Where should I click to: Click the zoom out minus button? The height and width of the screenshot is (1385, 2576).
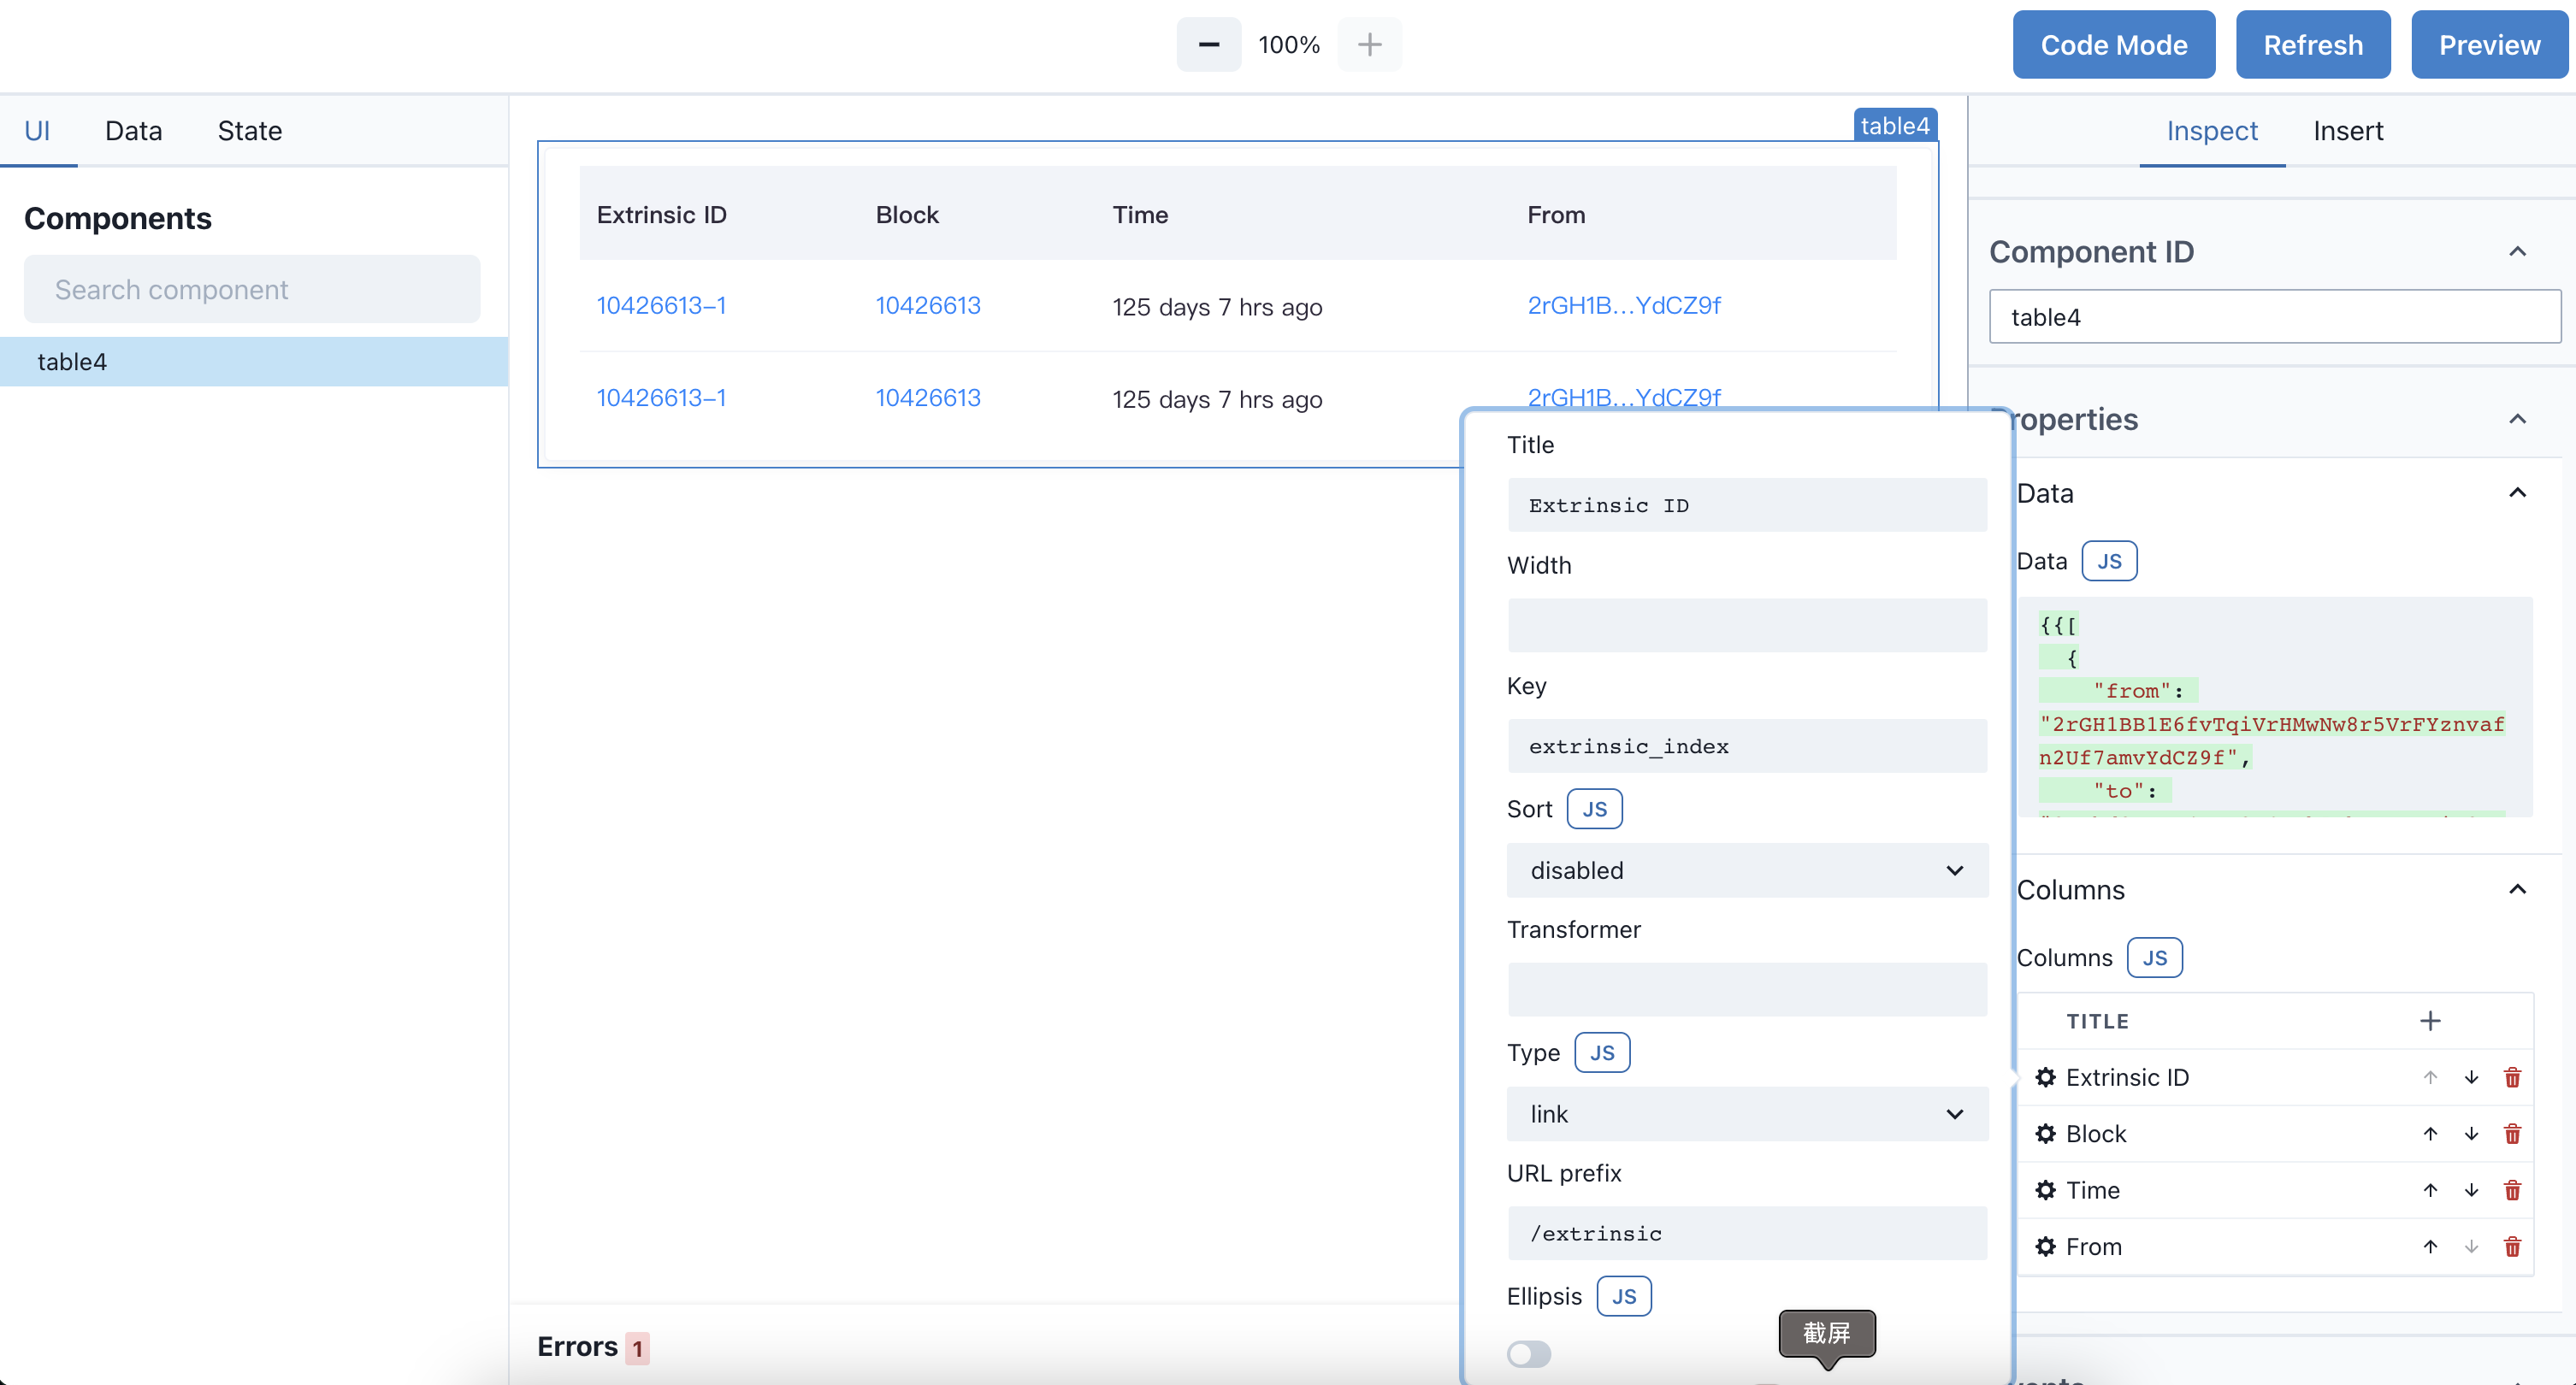point(1208,45)
